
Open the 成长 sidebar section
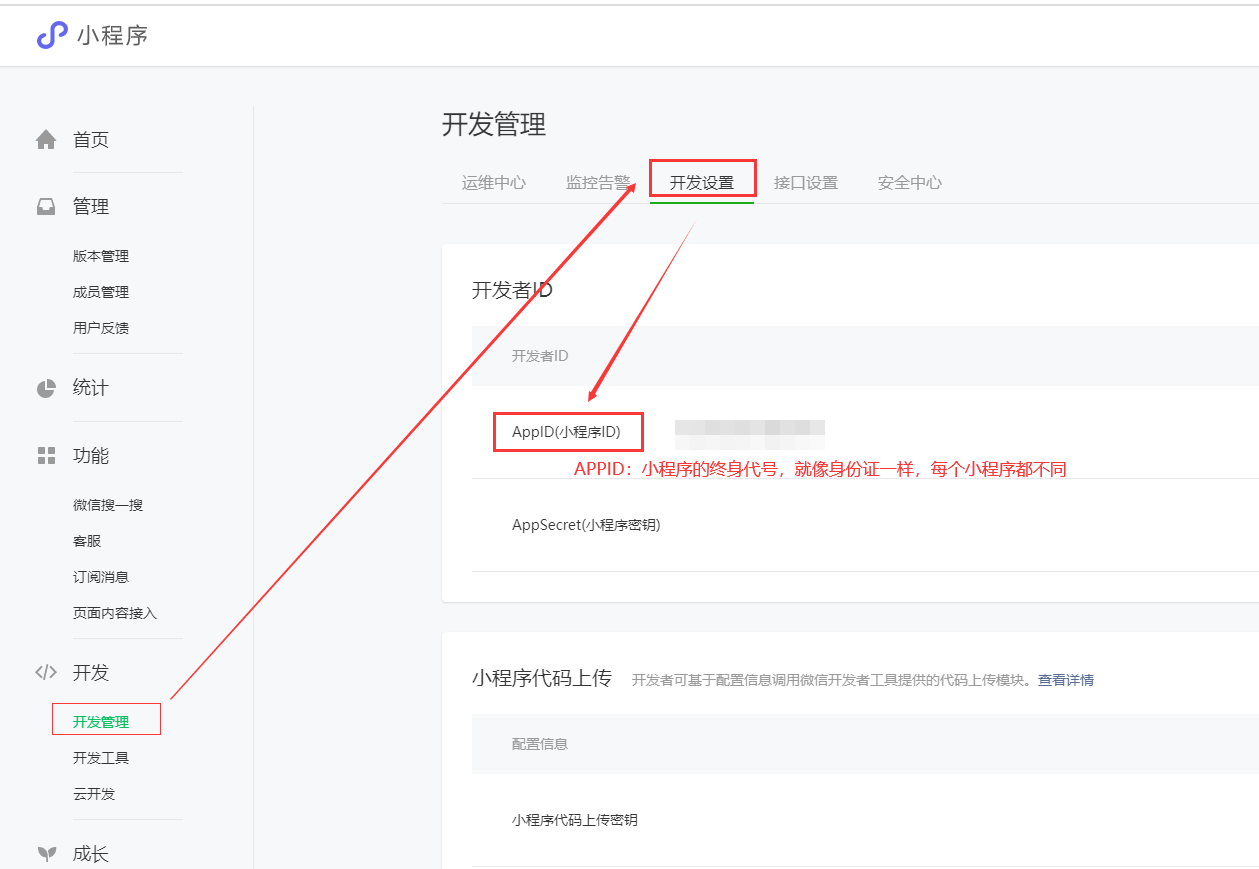point(91,854)
